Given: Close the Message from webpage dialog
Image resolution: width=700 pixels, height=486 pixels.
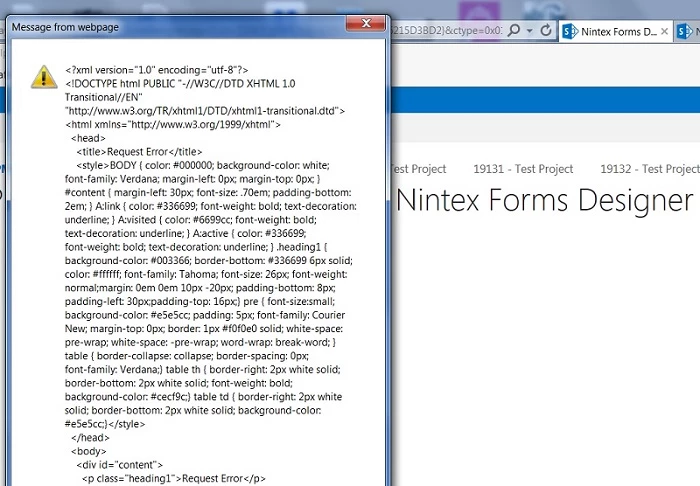Looking at the screenshot, I should 366,23.
